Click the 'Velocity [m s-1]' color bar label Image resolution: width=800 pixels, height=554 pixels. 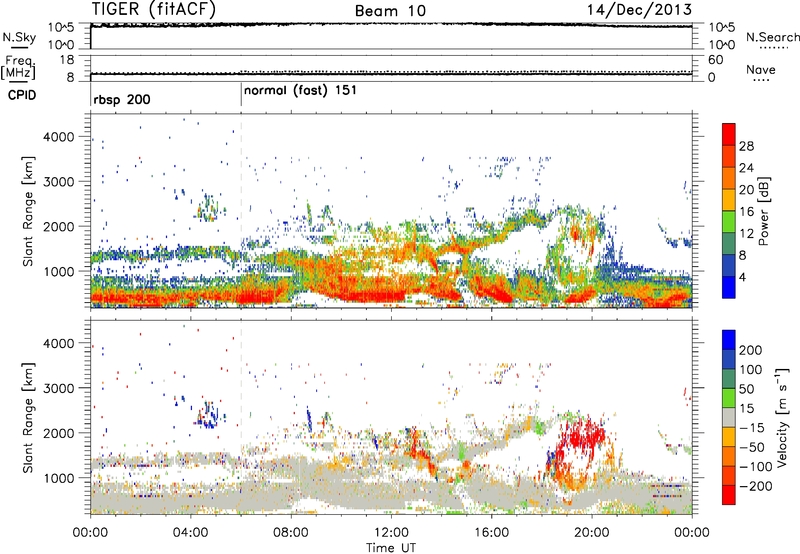coord(781,417)
